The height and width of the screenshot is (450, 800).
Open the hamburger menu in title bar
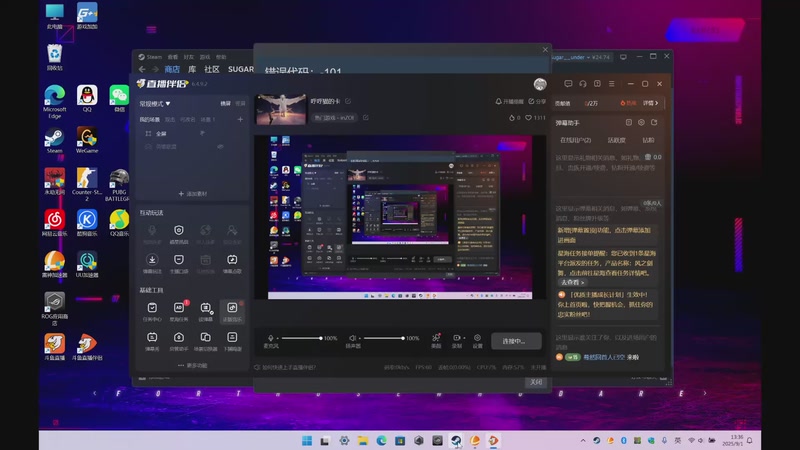pos(612,84)
